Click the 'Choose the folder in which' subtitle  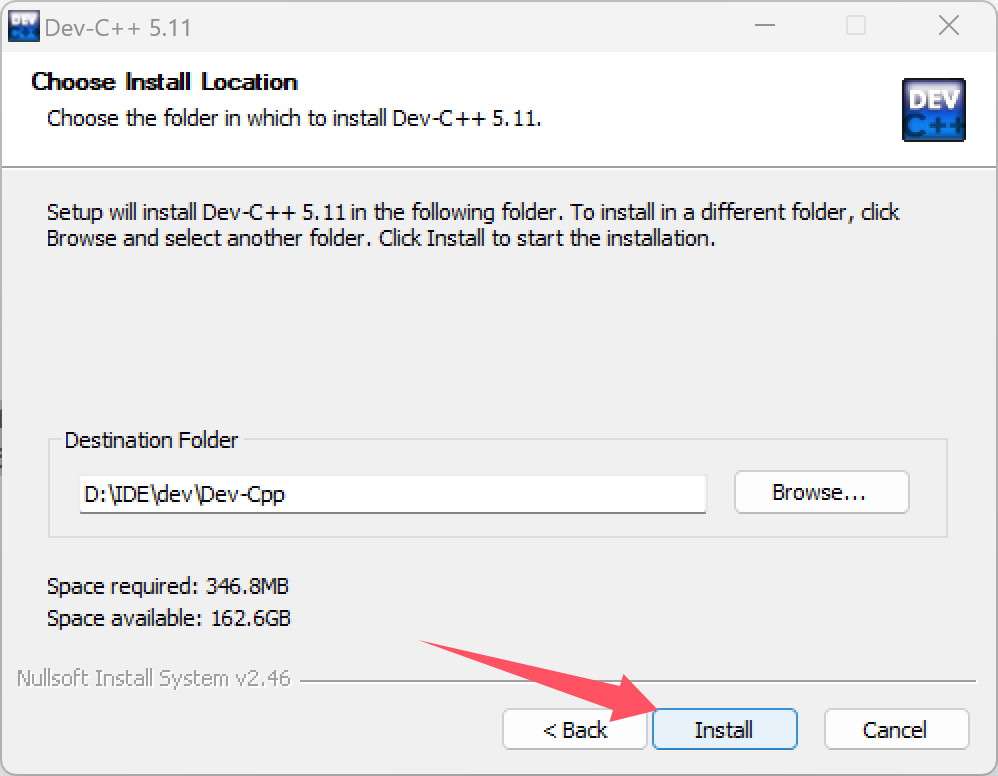tap(294, 118)
